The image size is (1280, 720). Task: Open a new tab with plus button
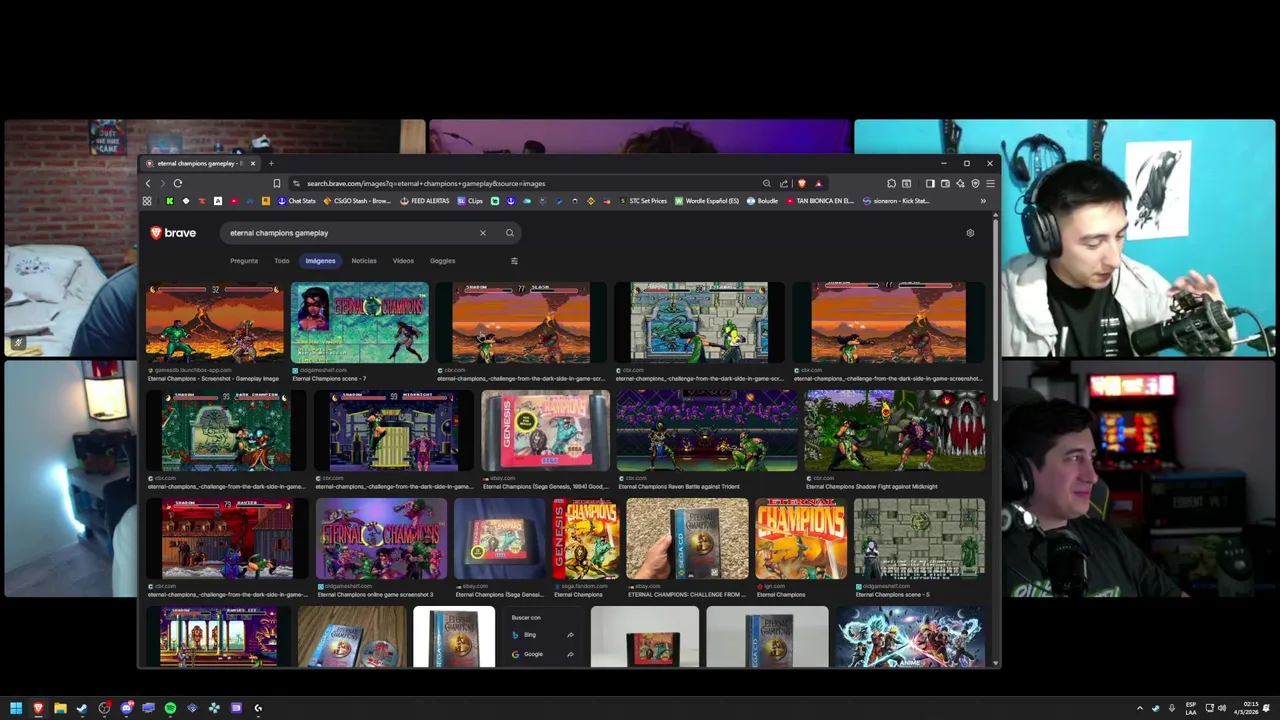(271, 163)
